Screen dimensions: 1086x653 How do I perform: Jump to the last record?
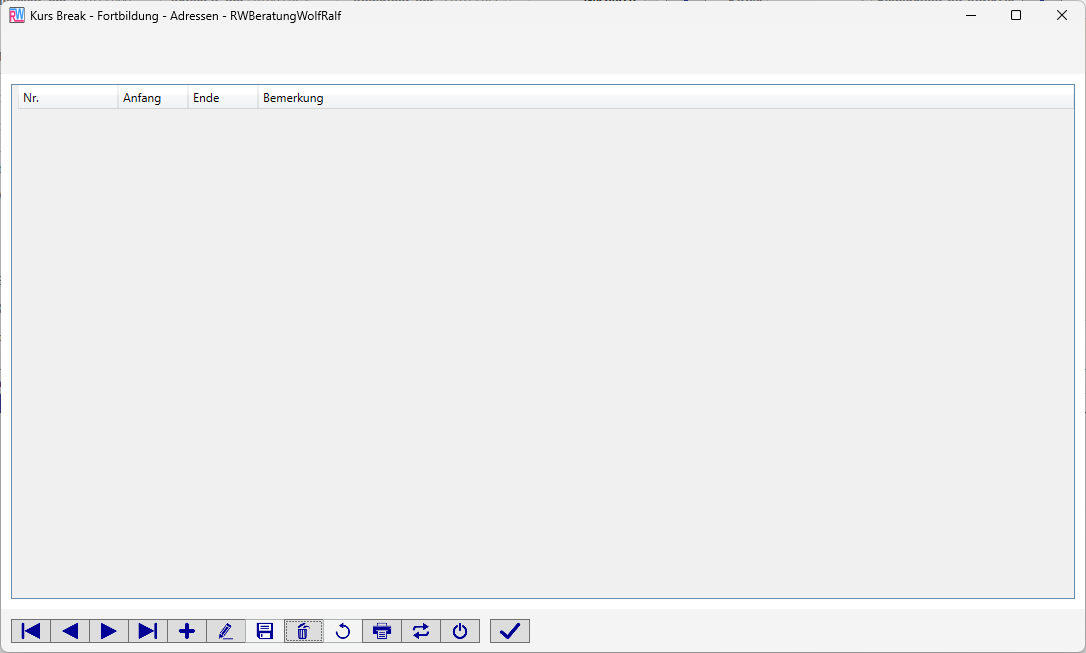[x=148, y=631]
